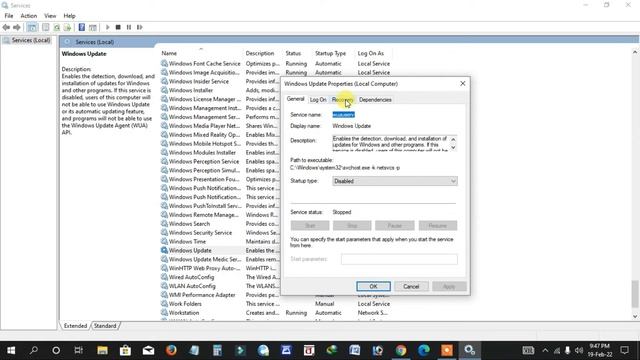Click the Start Service play icon

[x=108, y=27]
